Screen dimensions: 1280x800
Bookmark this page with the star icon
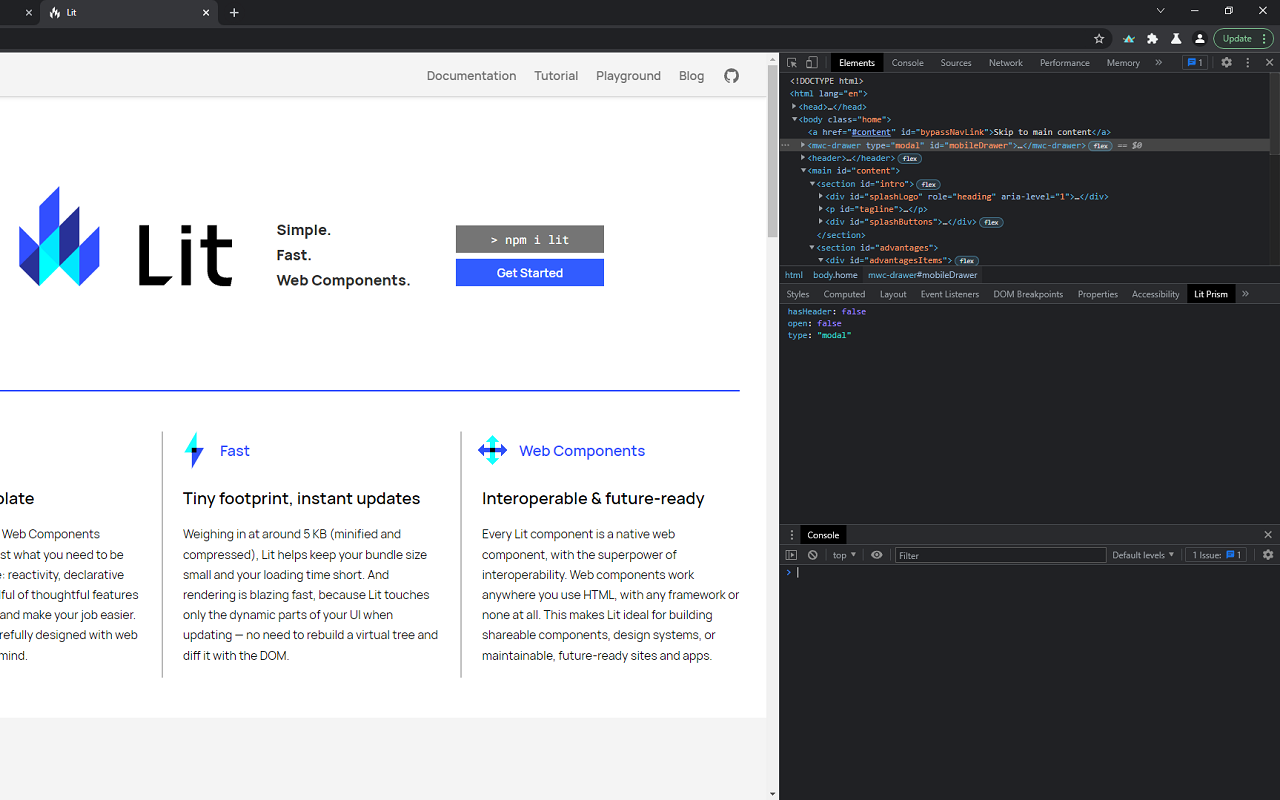(1099, 39)
